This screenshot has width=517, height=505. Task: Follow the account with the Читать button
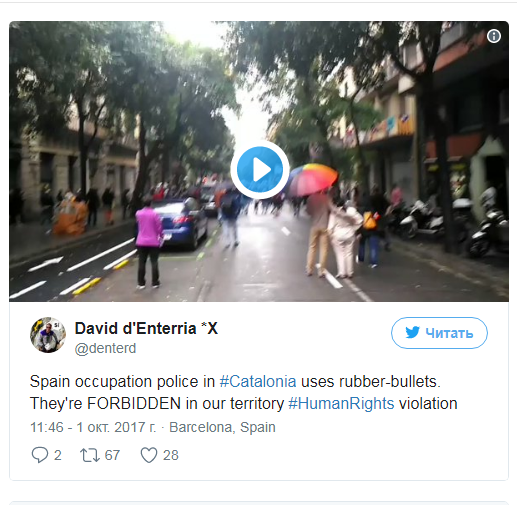(439, 333)
